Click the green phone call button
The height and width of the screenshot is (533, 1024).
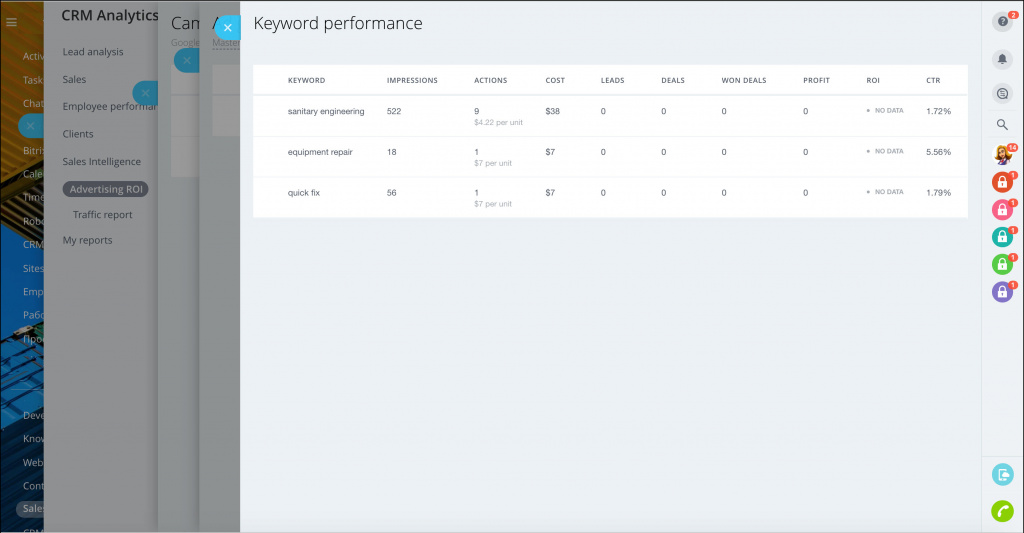coord(1002,510)
